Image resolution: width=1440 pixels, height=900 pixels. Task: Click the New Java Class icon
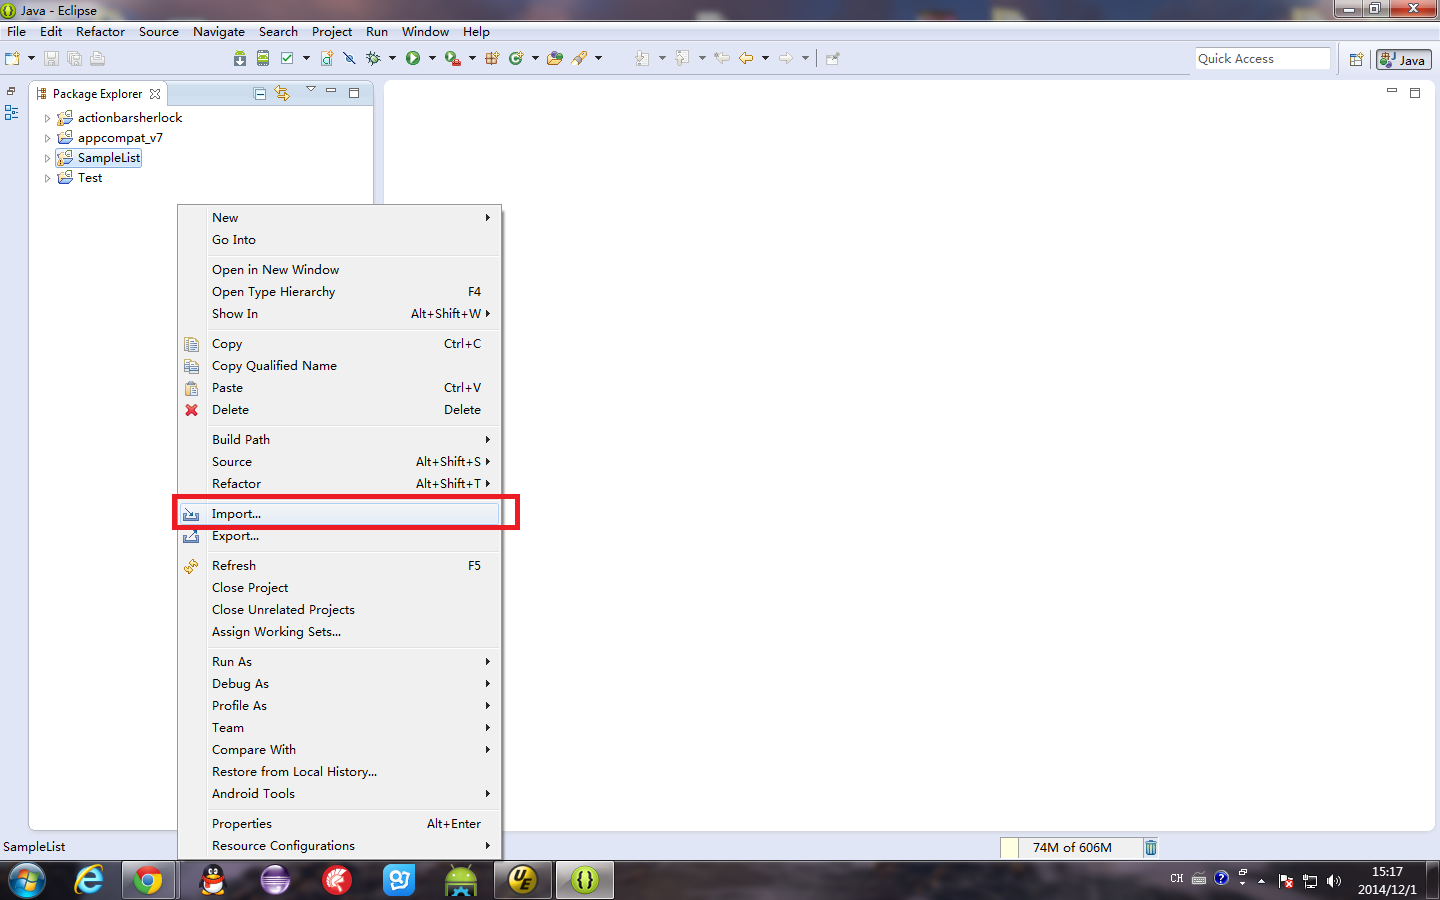pyautogui.click(x=516, y=58)
